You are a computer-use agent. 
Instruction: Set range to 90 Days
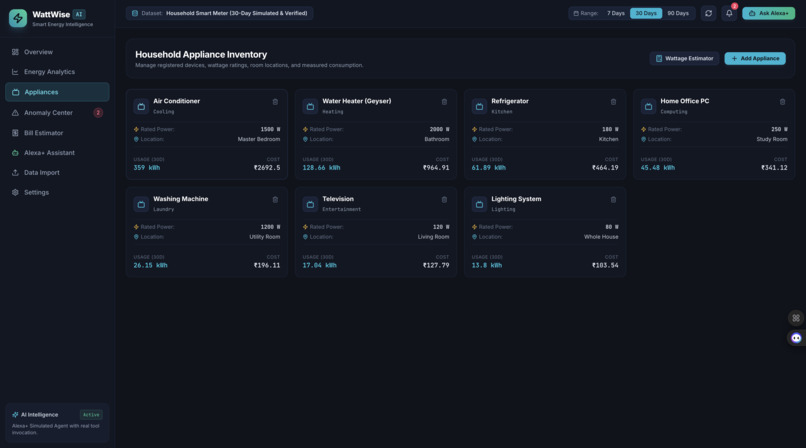(x=677, y=13)
